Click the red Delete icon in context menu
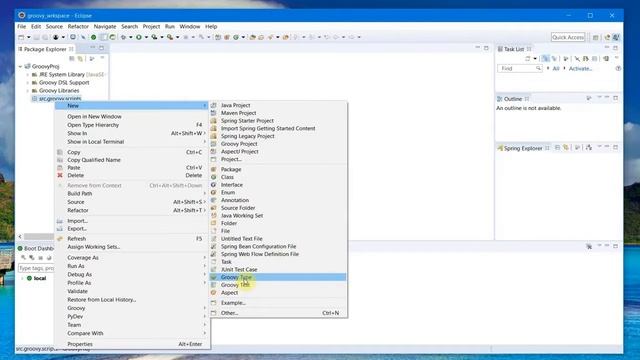 (x=60, y=175)
